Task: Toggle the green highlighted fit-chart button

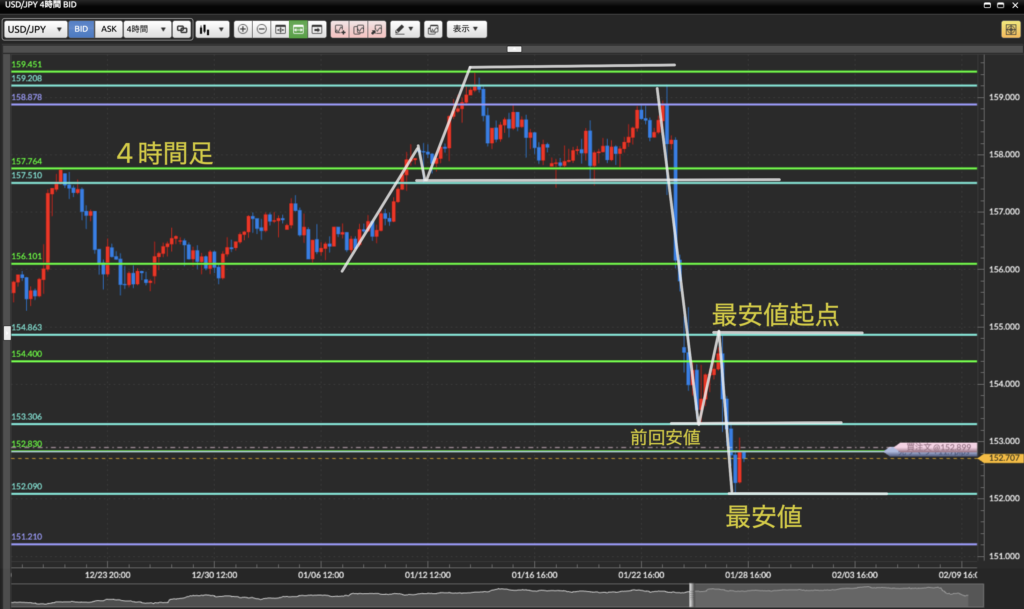Action: pyautogui.click(x=298, y=30)
